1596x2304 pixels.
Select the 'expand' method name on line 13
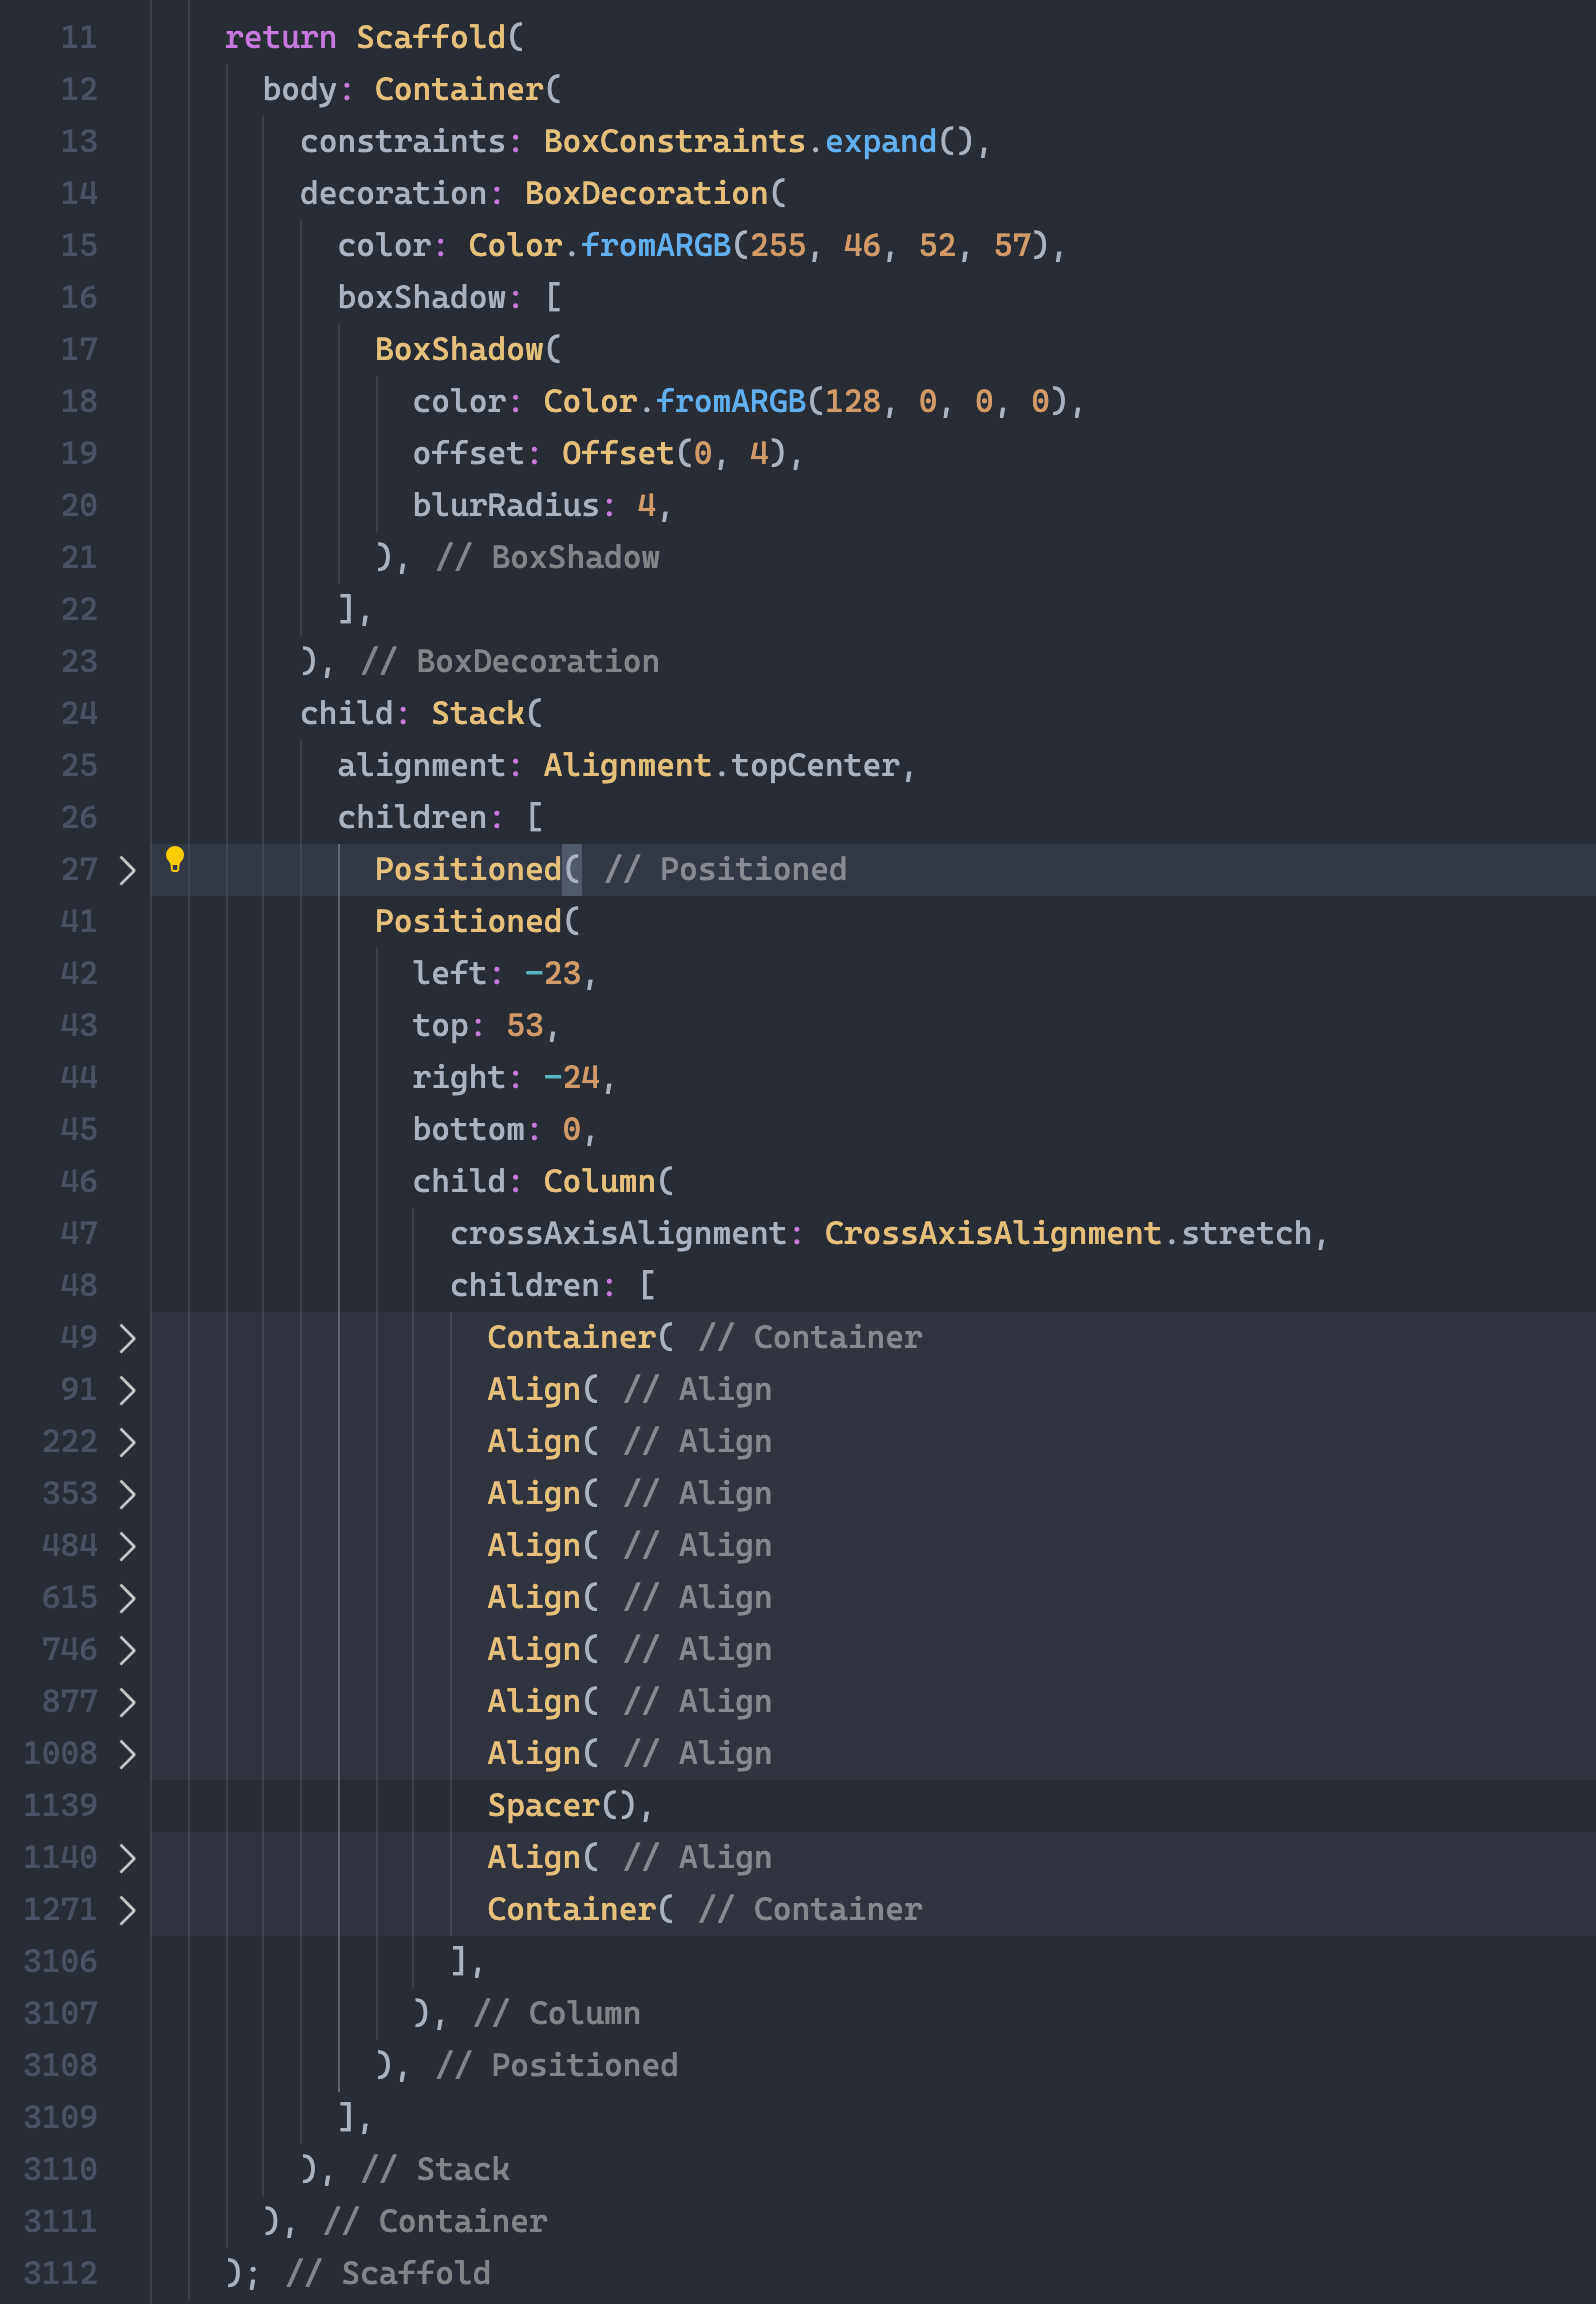[881, 142]
